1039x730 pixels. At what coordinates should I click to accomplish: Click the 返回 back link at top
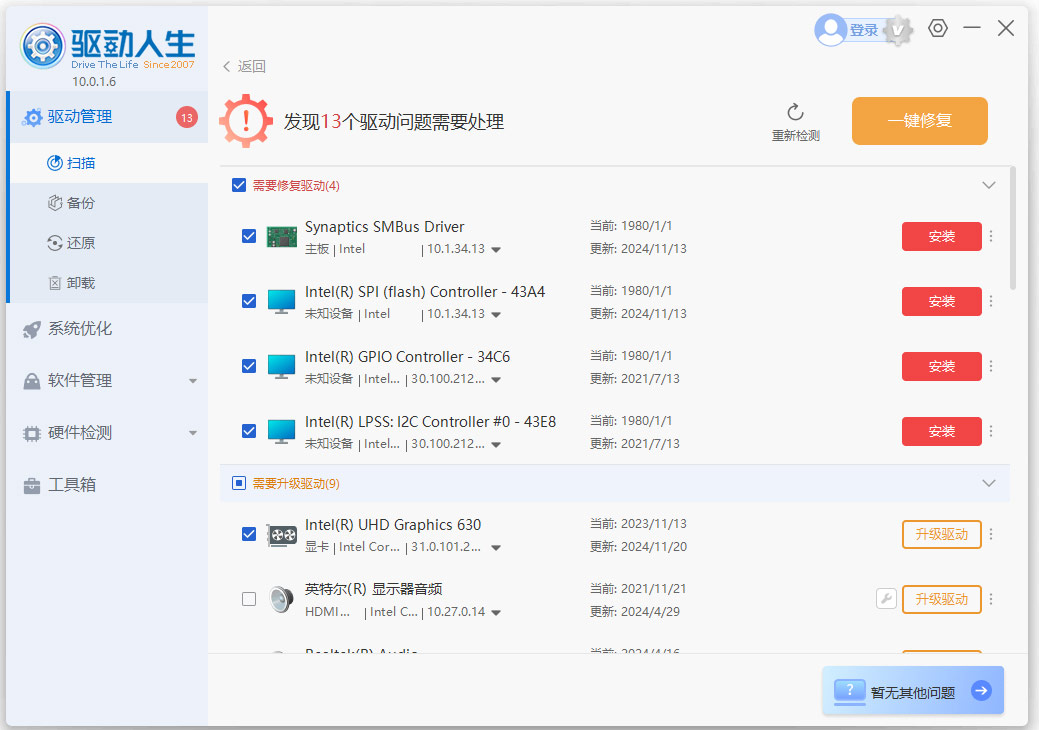(243, 66)
